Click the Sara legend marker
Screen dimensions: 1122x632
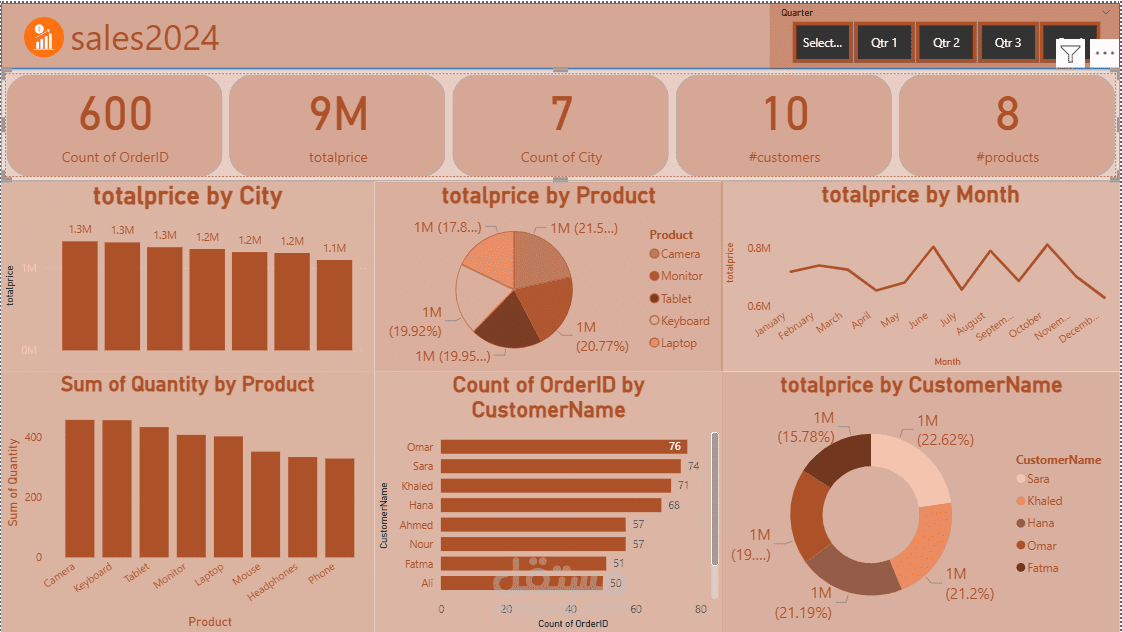tap(1020, 479)
